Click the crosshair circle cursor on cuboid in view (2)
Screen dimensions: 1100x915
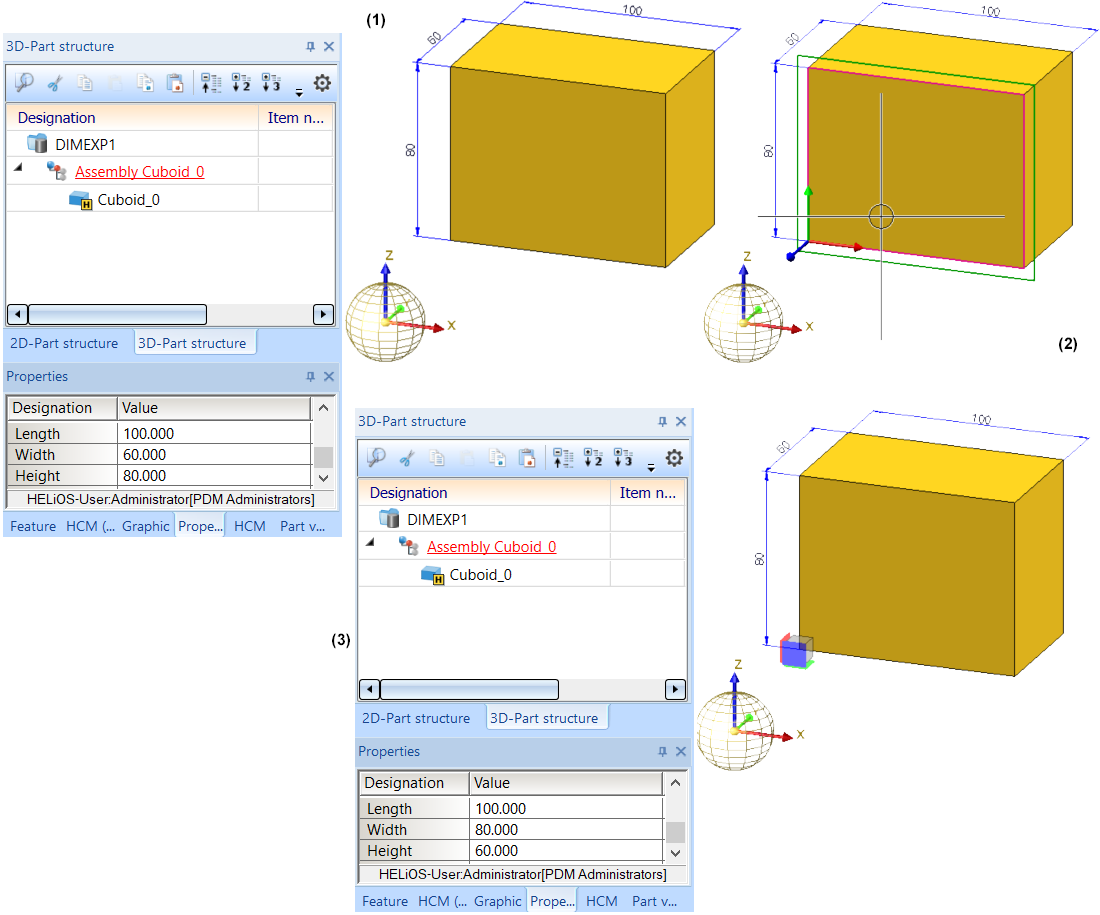[881, 216]
